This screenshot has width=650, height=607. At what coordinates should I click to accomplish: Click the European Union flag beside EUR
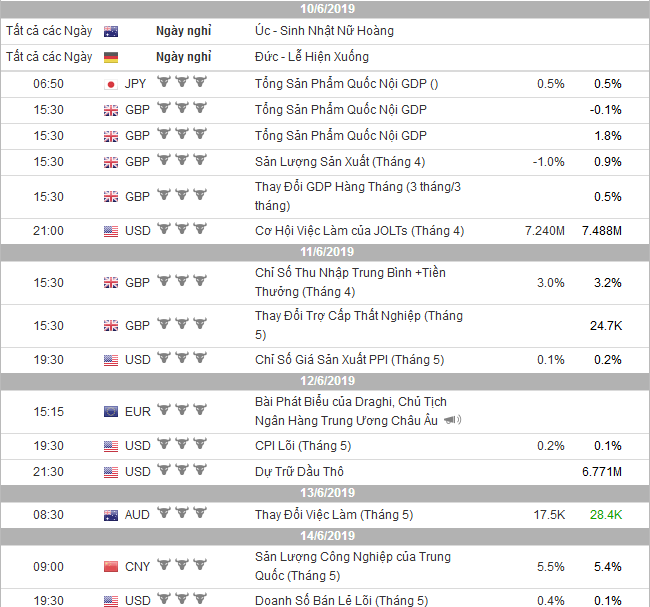(110, 411)
